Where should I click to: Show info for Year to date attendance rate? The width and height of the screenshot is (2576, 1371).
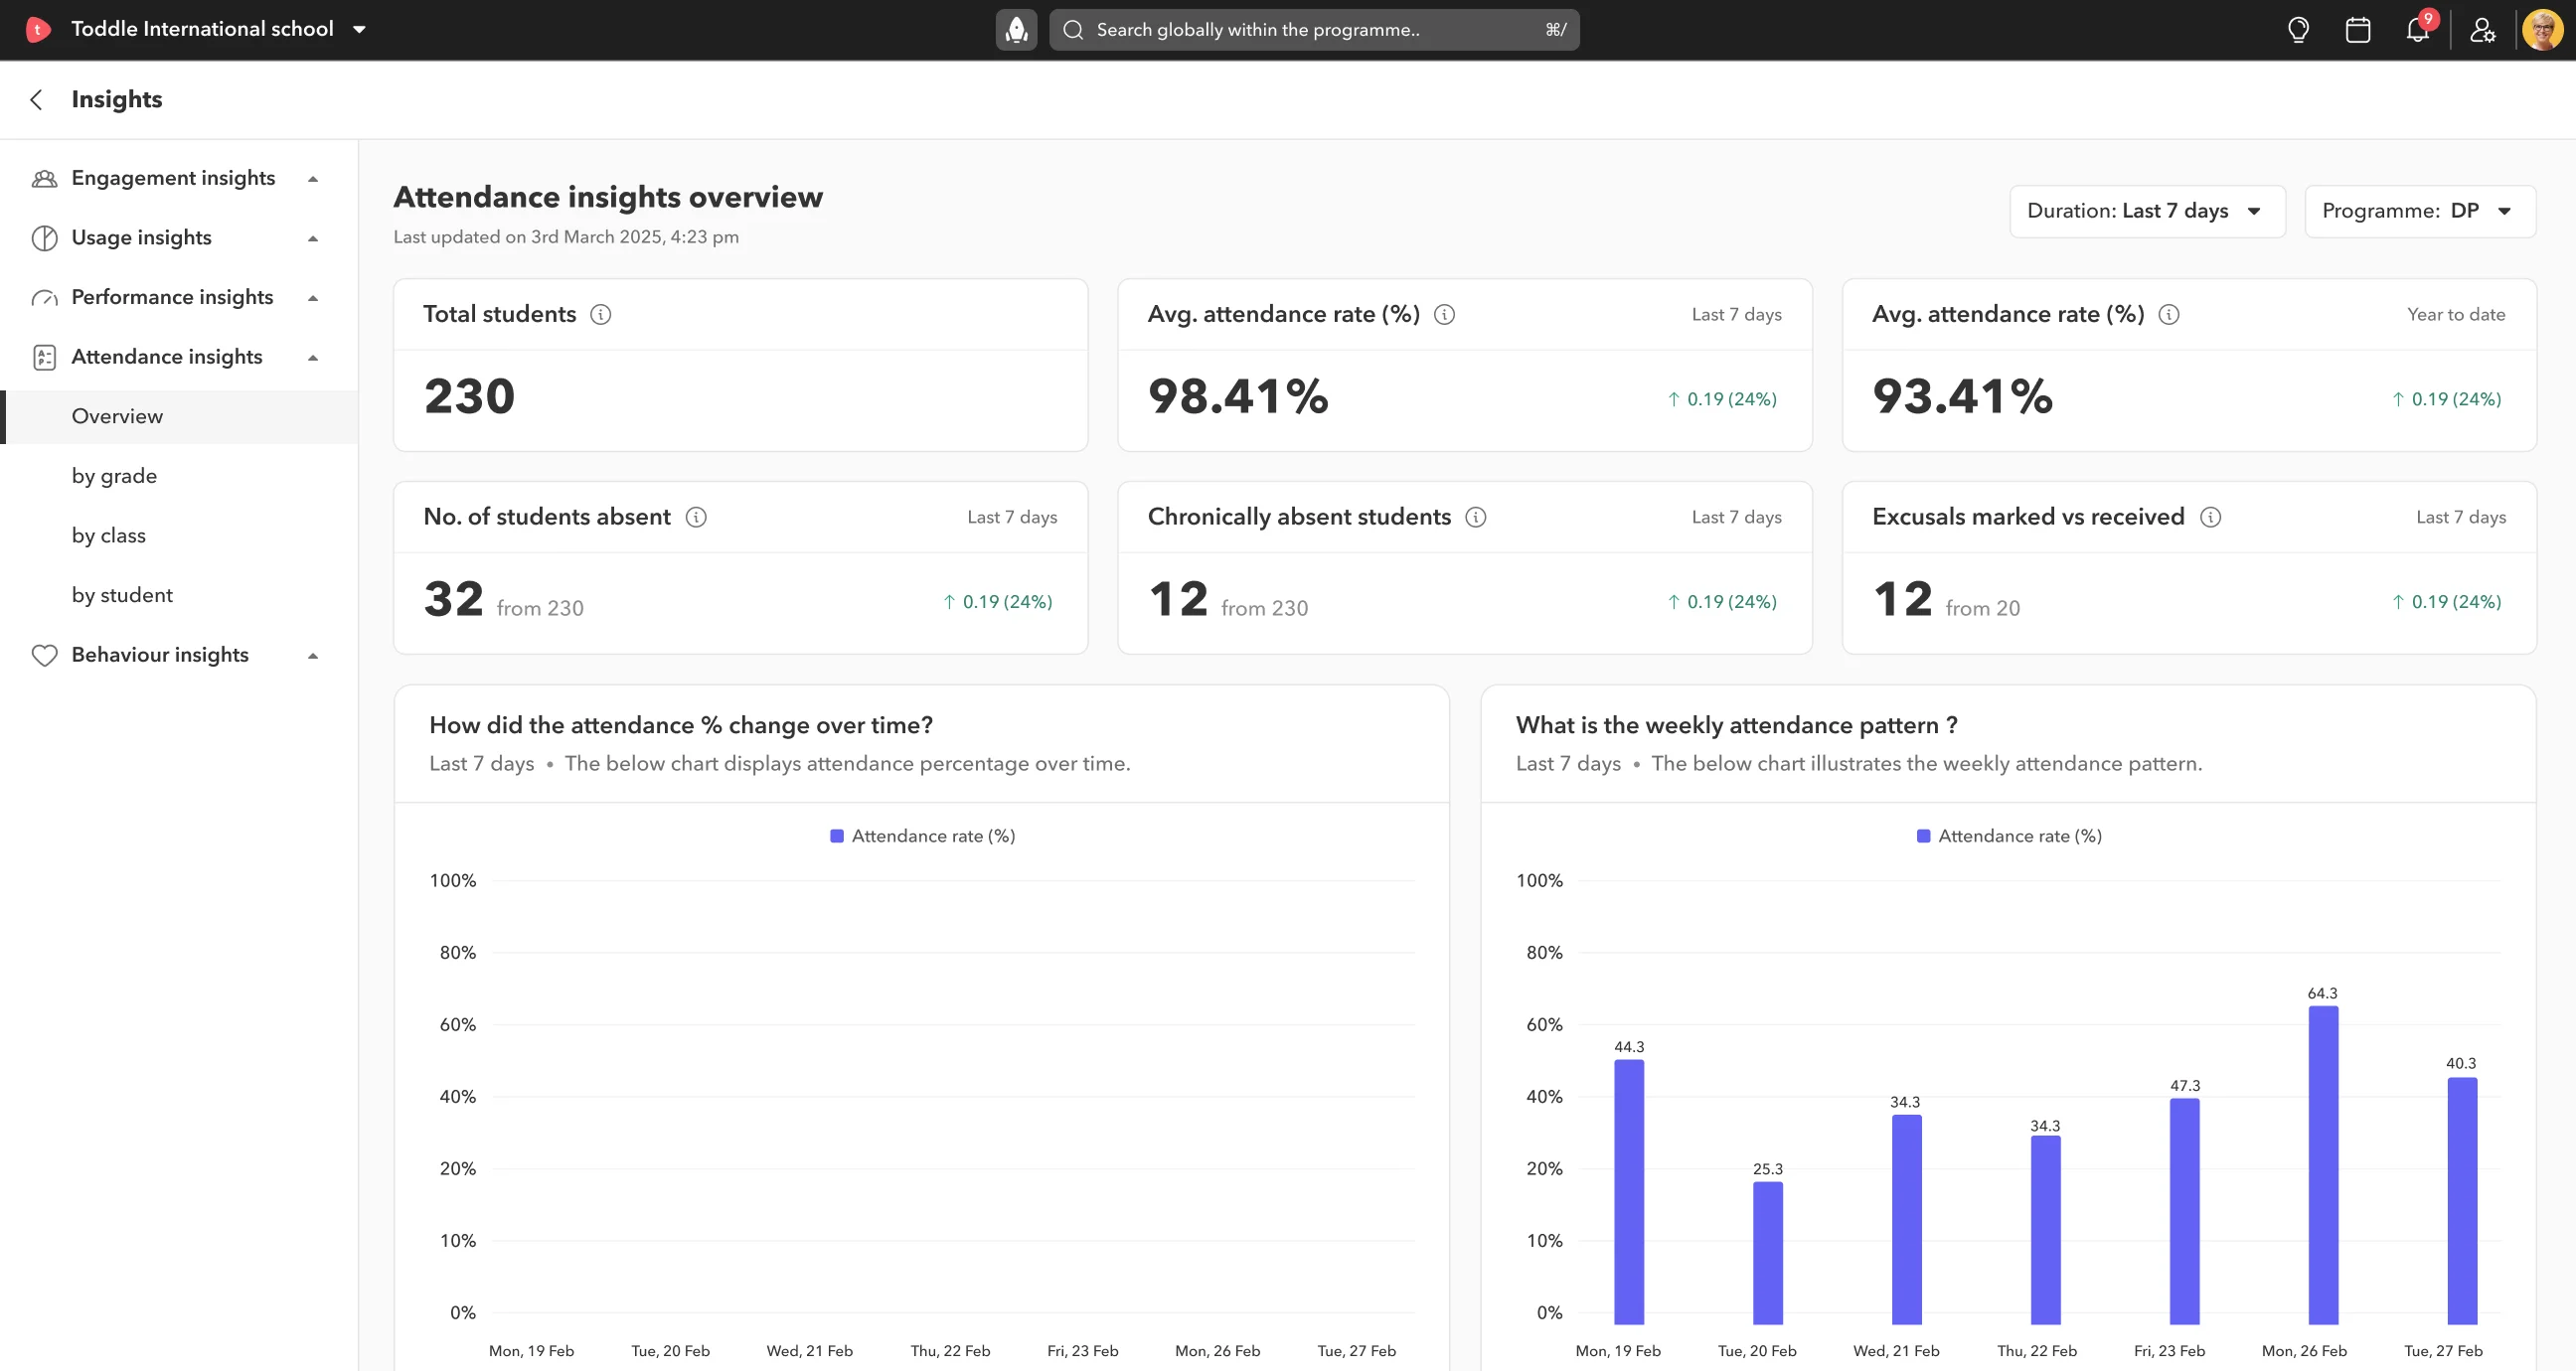click(x=2169, y=314)
